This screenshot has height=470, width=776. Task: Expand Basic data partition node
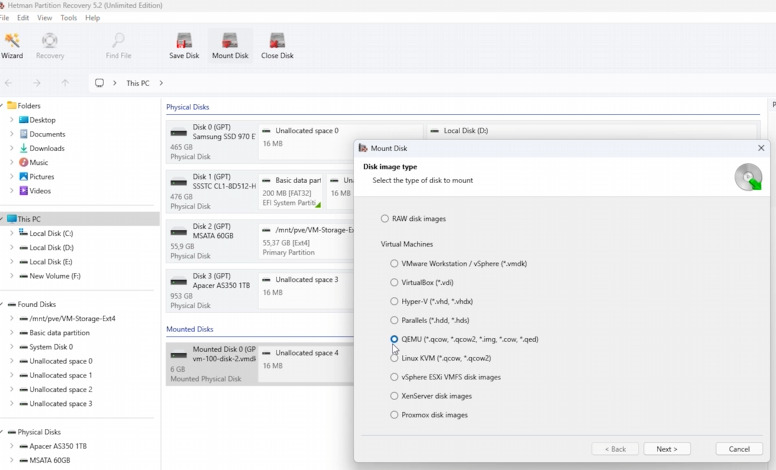pyautogui.click(x=11, y=333)
